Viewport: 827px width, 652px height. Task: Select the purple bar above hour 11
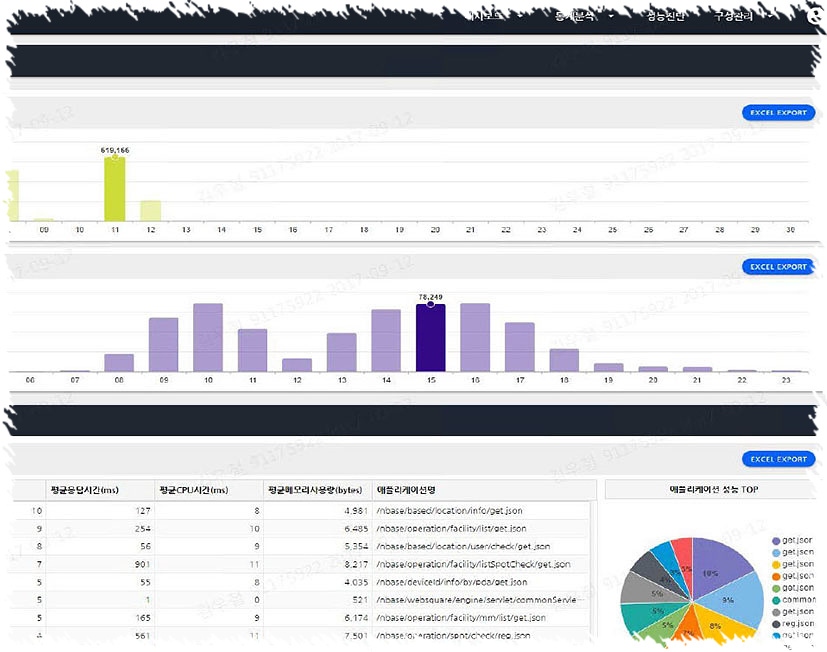[x=253, y=350]
